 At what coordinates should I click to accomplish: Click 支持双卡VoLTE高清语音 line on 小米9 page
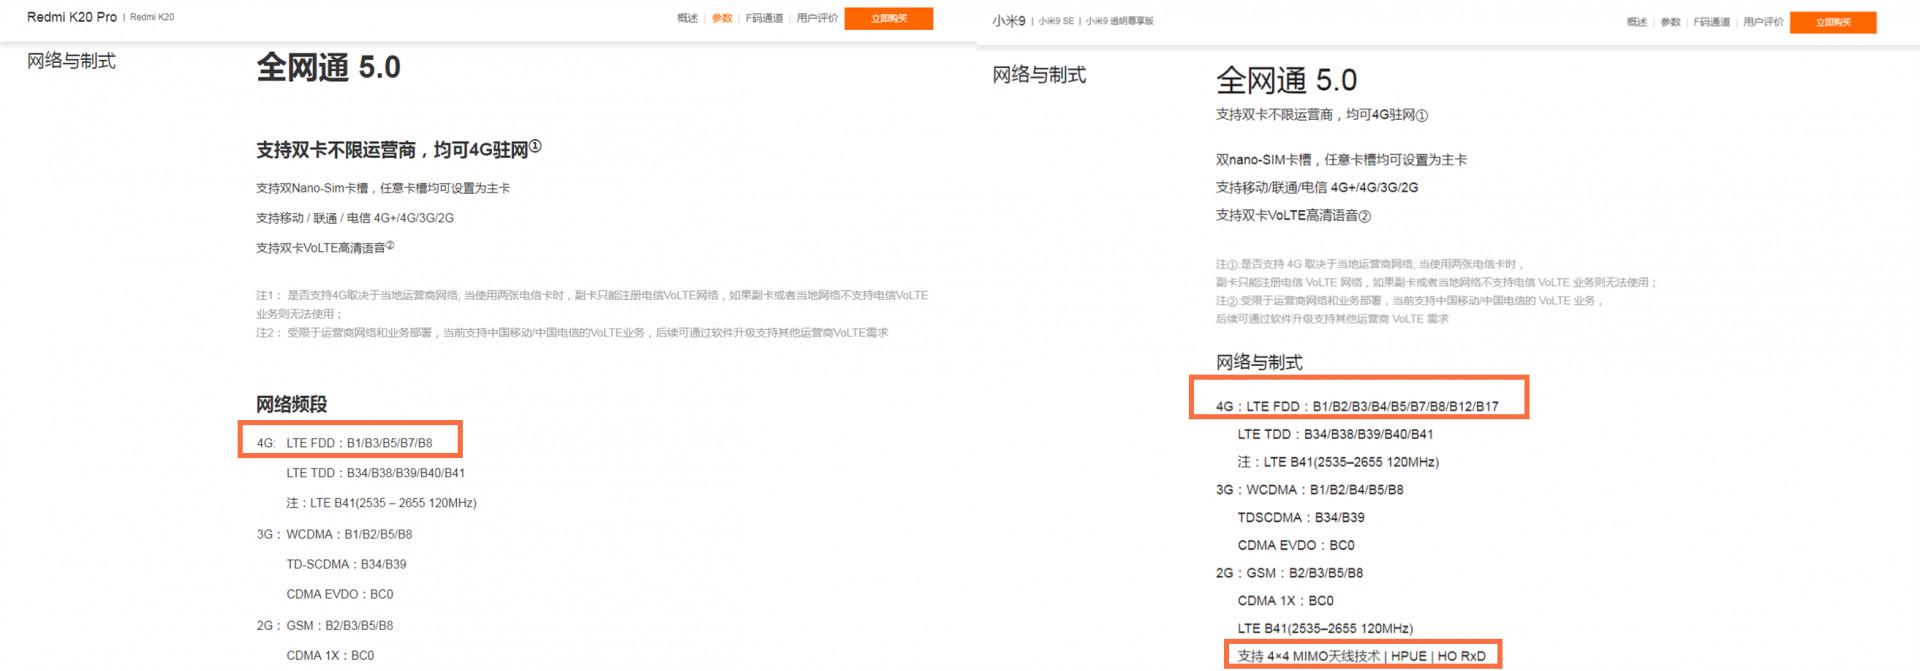[1293, 215]
